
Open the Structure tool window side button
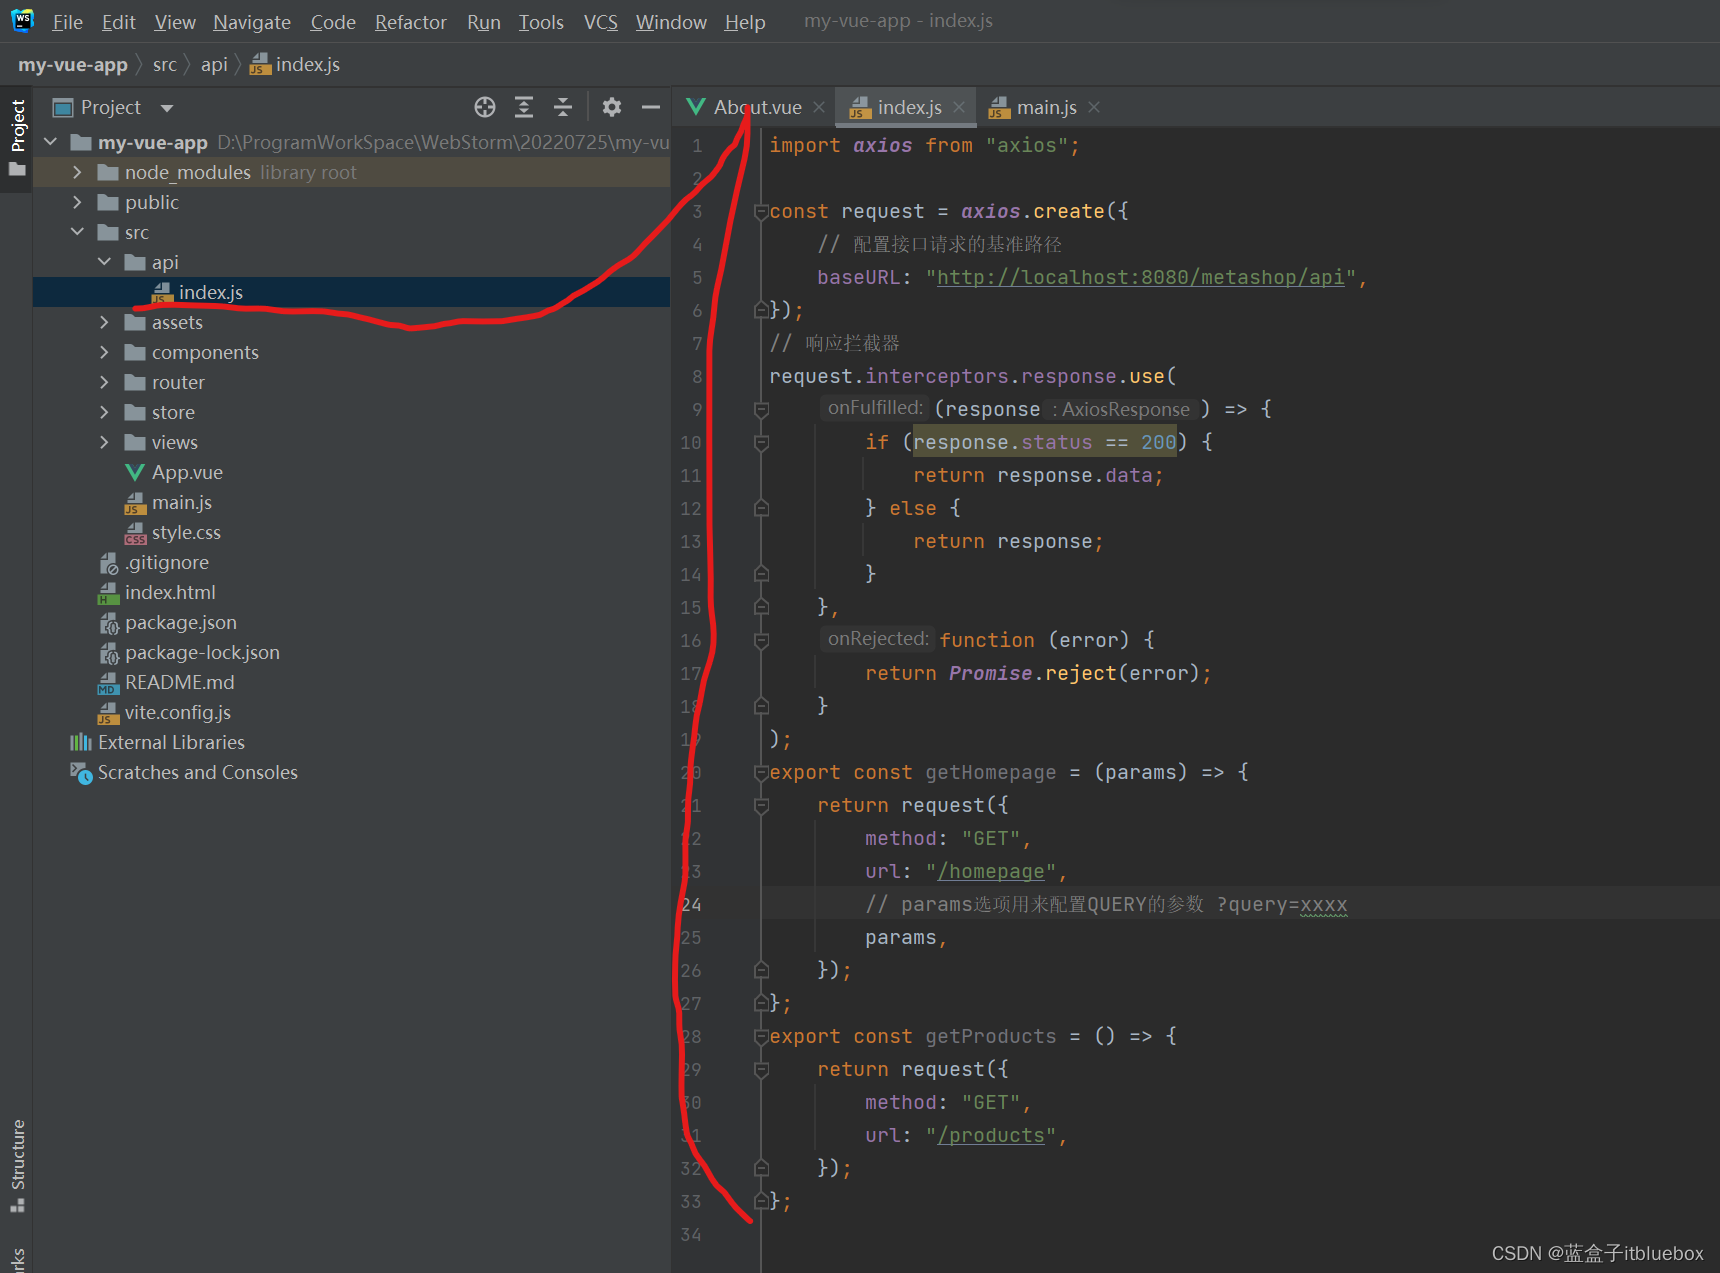click(17, 1165)
